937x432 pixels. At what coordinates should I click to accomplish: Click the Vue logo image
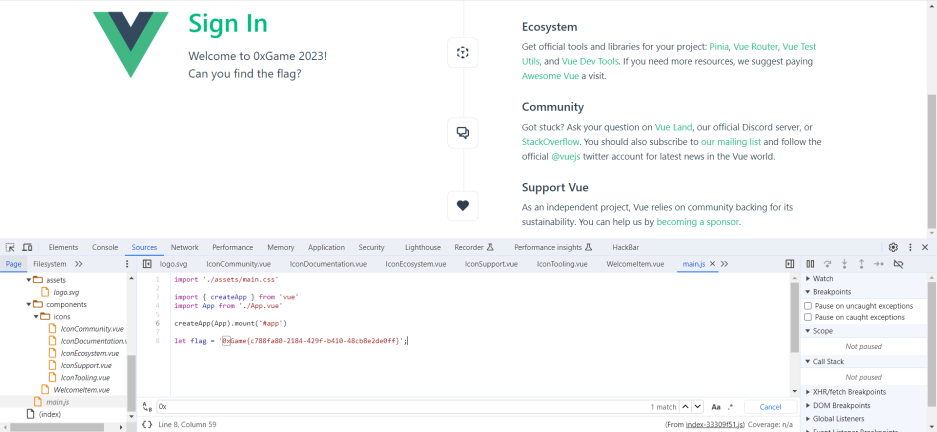131,44
